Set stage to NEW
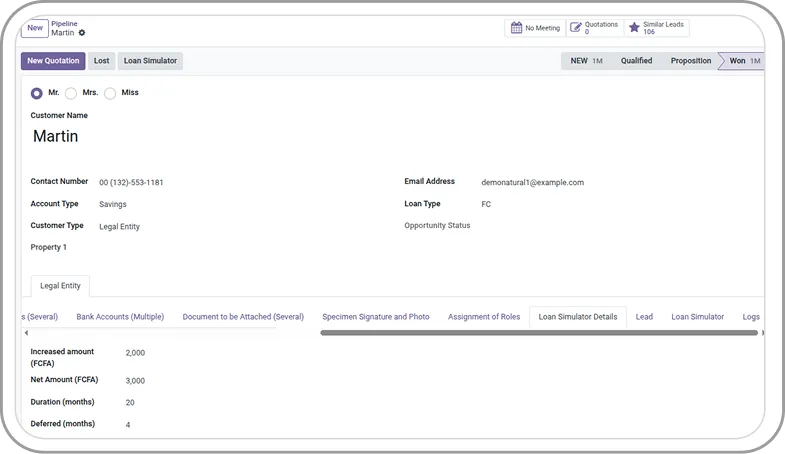Screen dimensions: 785x454 click(x=586, y=61)
